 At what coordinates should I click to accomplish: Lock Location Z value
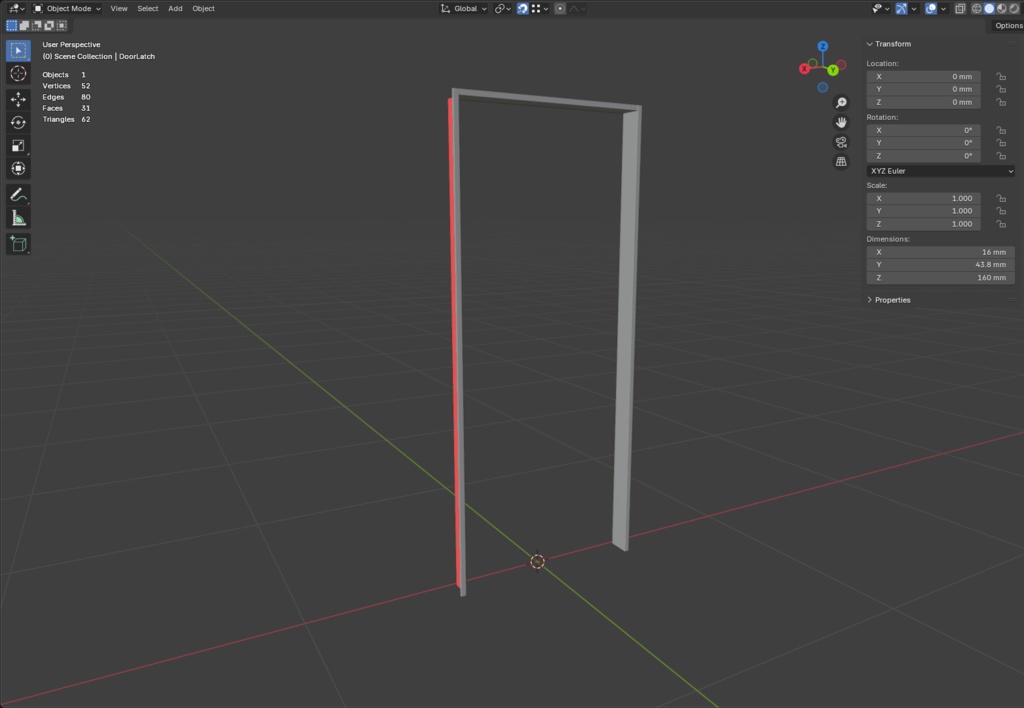click(1000, 102)
